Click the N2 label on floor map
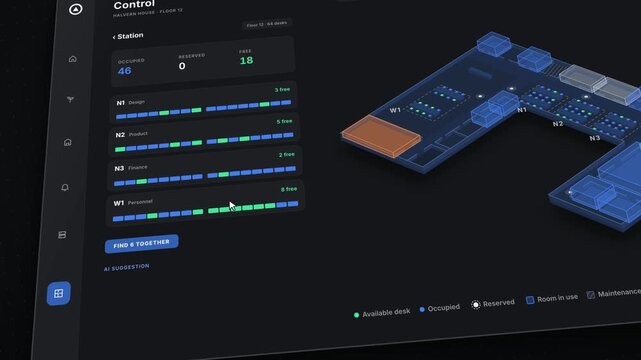This screenshot has height=360, width=641. [x=558, y=124]
